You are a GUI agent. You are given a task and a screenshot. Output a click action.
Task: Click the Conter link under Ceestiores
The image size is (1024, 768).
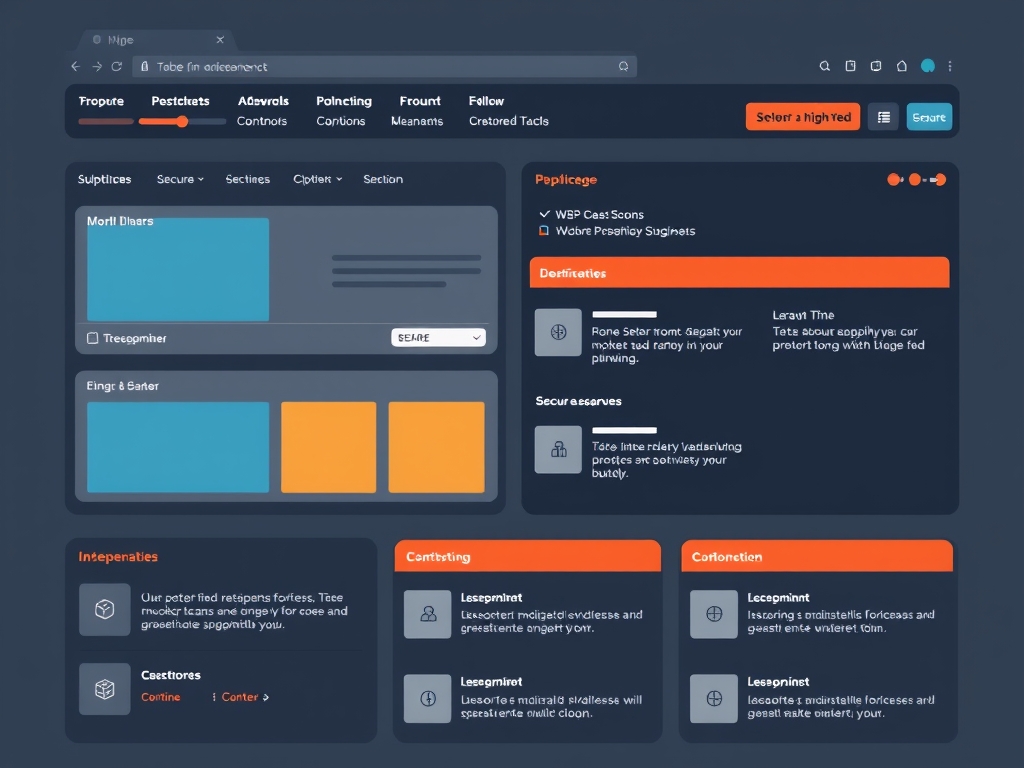(240, 697)
